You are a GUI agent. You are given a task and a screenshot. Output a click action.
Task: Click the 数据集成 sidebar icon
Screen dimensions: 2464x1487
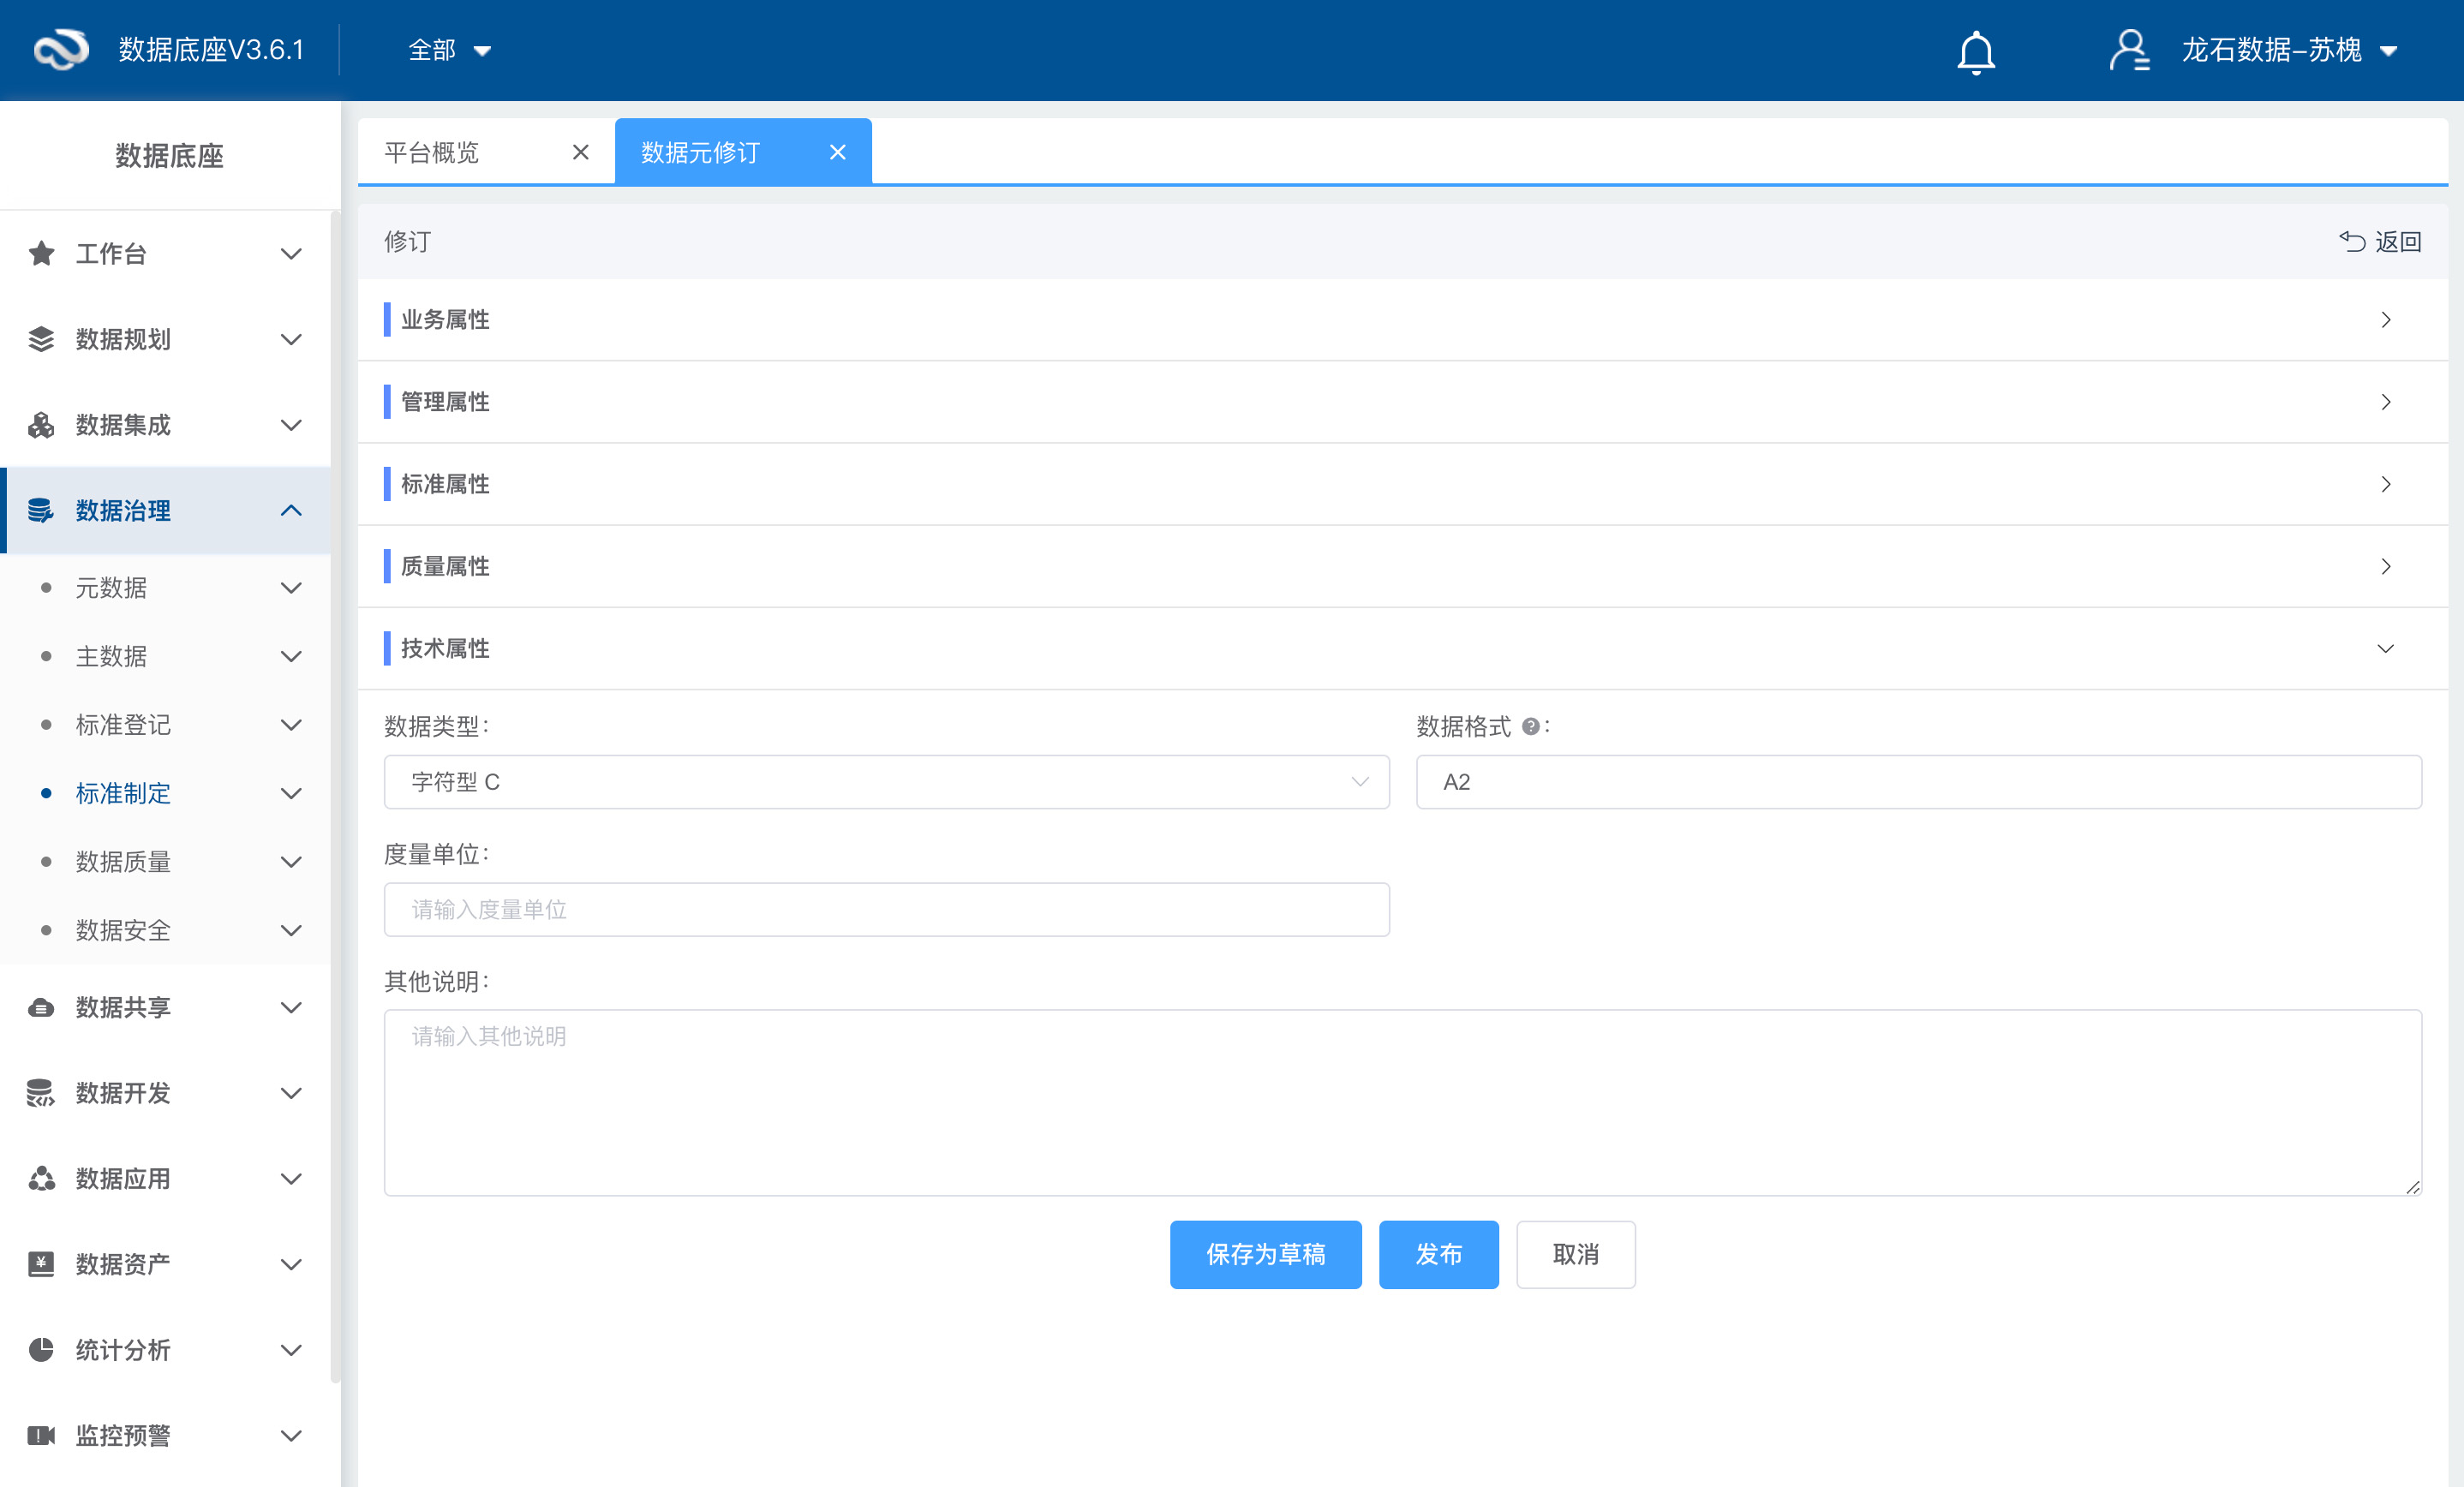41,425
